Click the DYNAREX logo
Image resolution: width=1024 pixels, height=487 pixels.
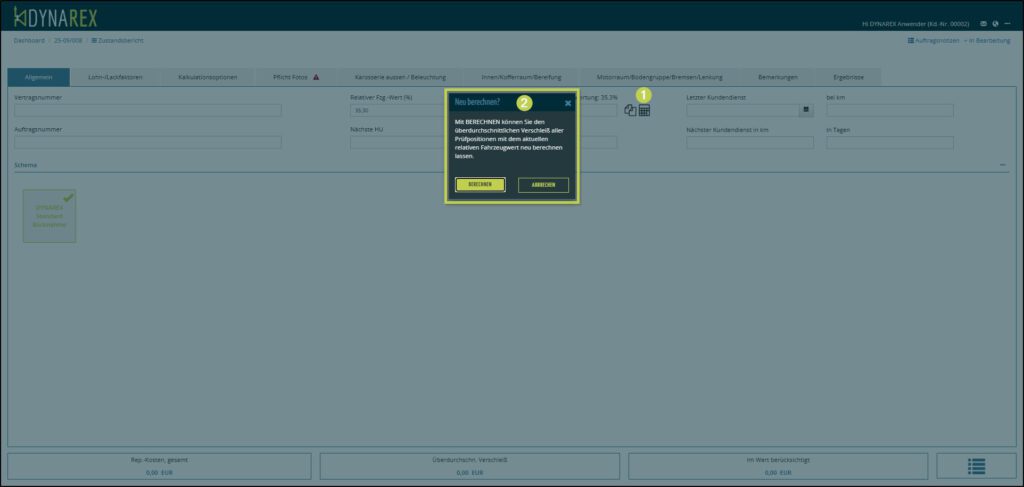click(x=55, y=16)
